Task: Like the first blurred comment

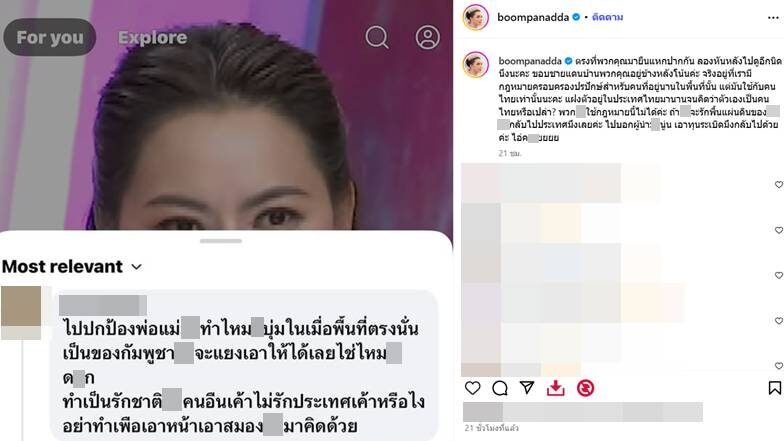Action: click(778, 184)
